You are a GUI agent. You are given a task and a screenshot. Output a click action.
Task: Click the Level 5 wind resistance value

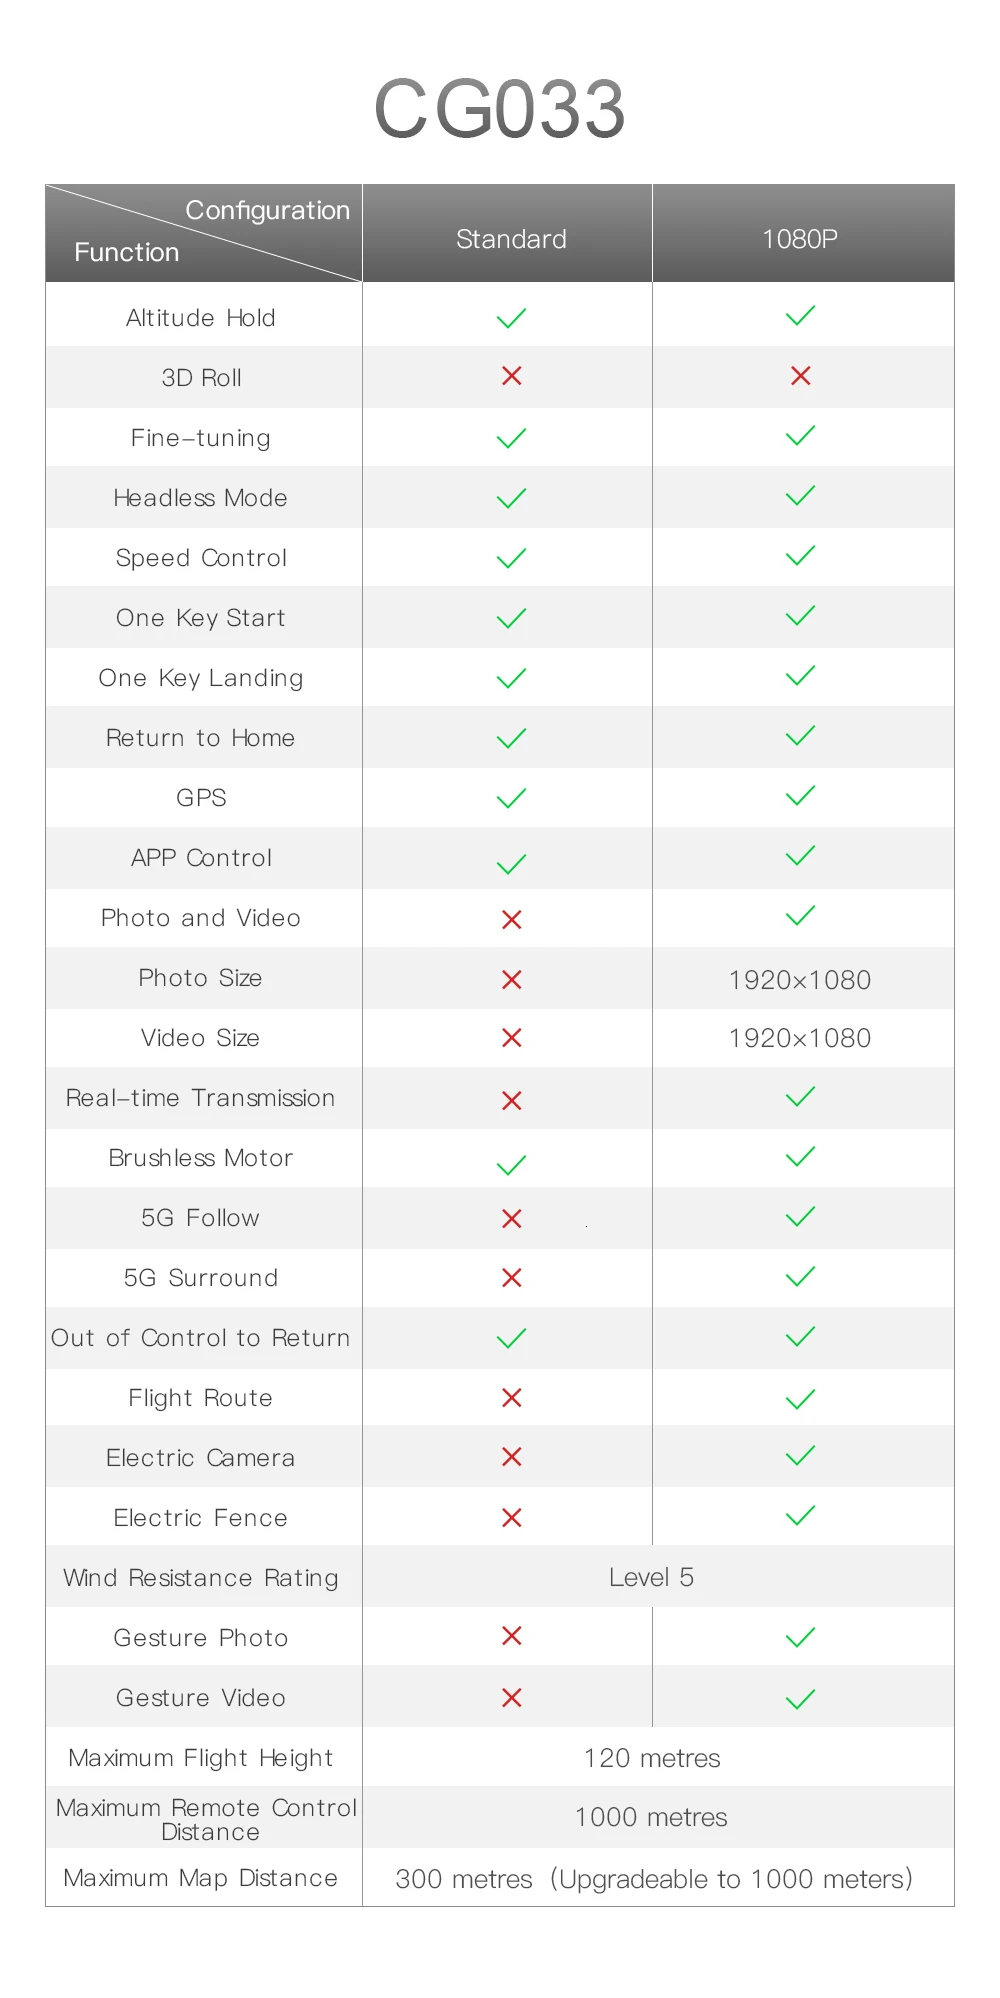651,1577
